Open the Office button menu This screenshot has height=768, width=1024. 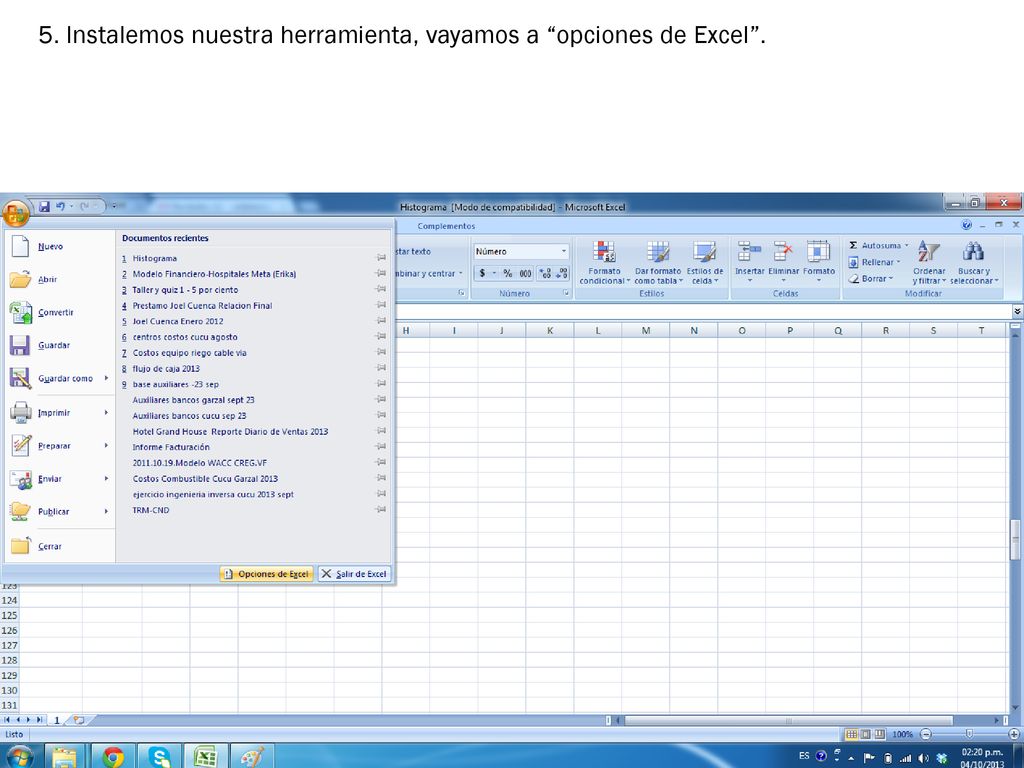pos(15,212)
